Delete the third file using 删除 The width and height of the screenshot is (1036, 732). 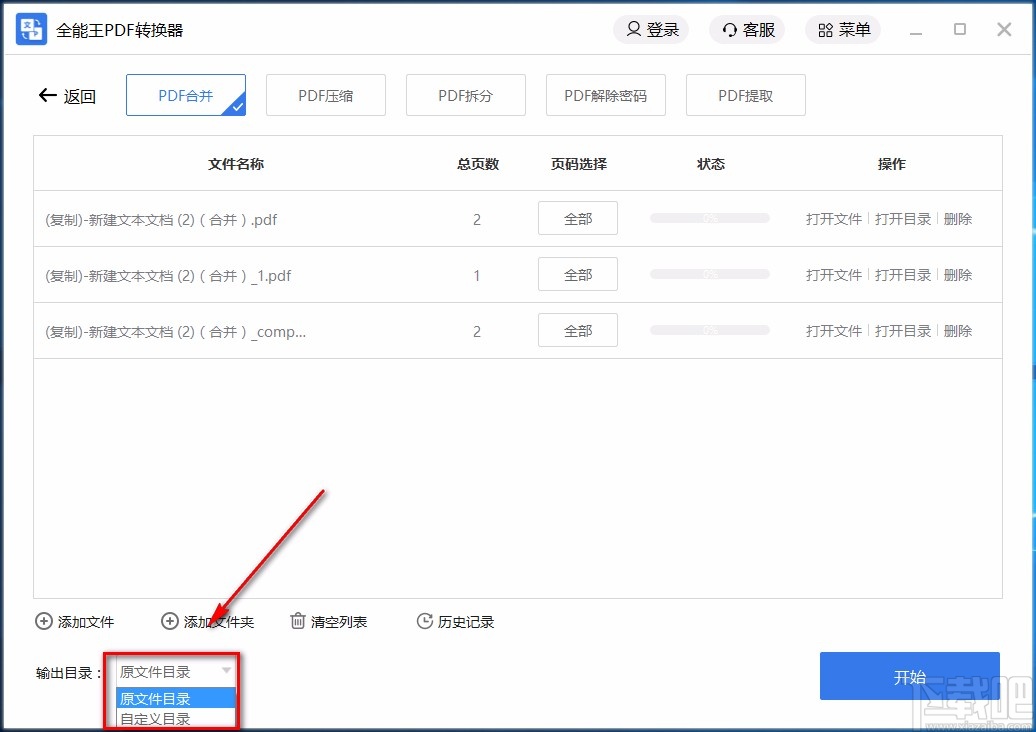(x=958, y=331)
